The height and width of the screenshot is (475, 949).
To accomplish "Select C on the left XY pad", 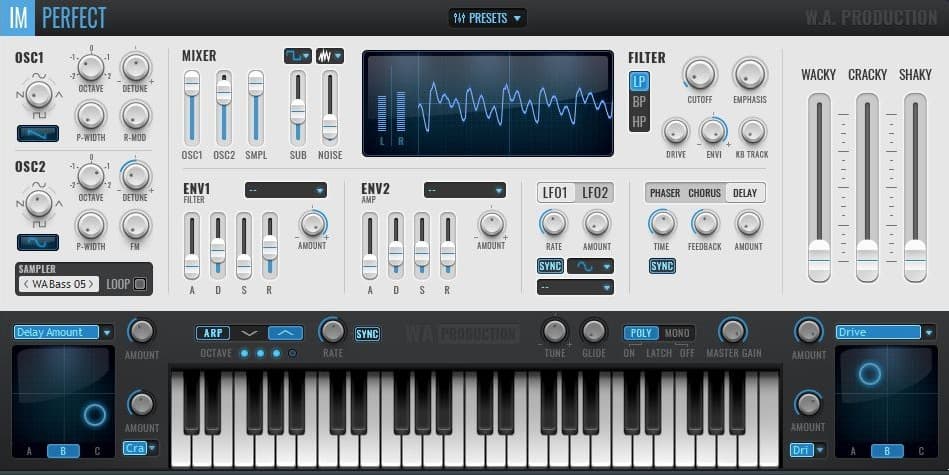I will coord(97,451).
